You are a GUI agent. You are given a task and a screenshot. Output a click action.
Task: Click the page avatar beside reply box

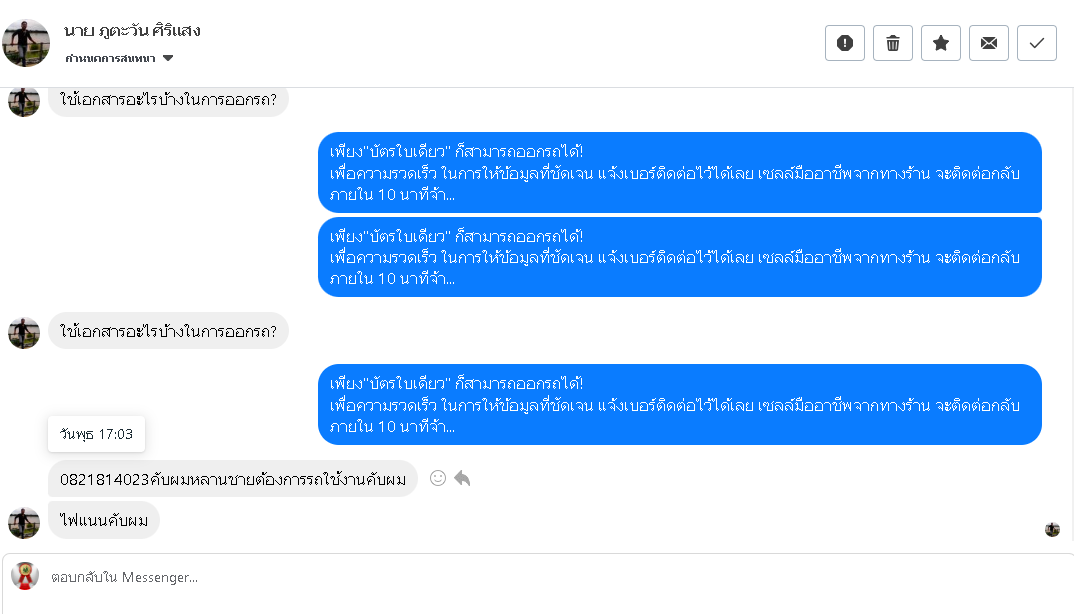pos(25,576)
